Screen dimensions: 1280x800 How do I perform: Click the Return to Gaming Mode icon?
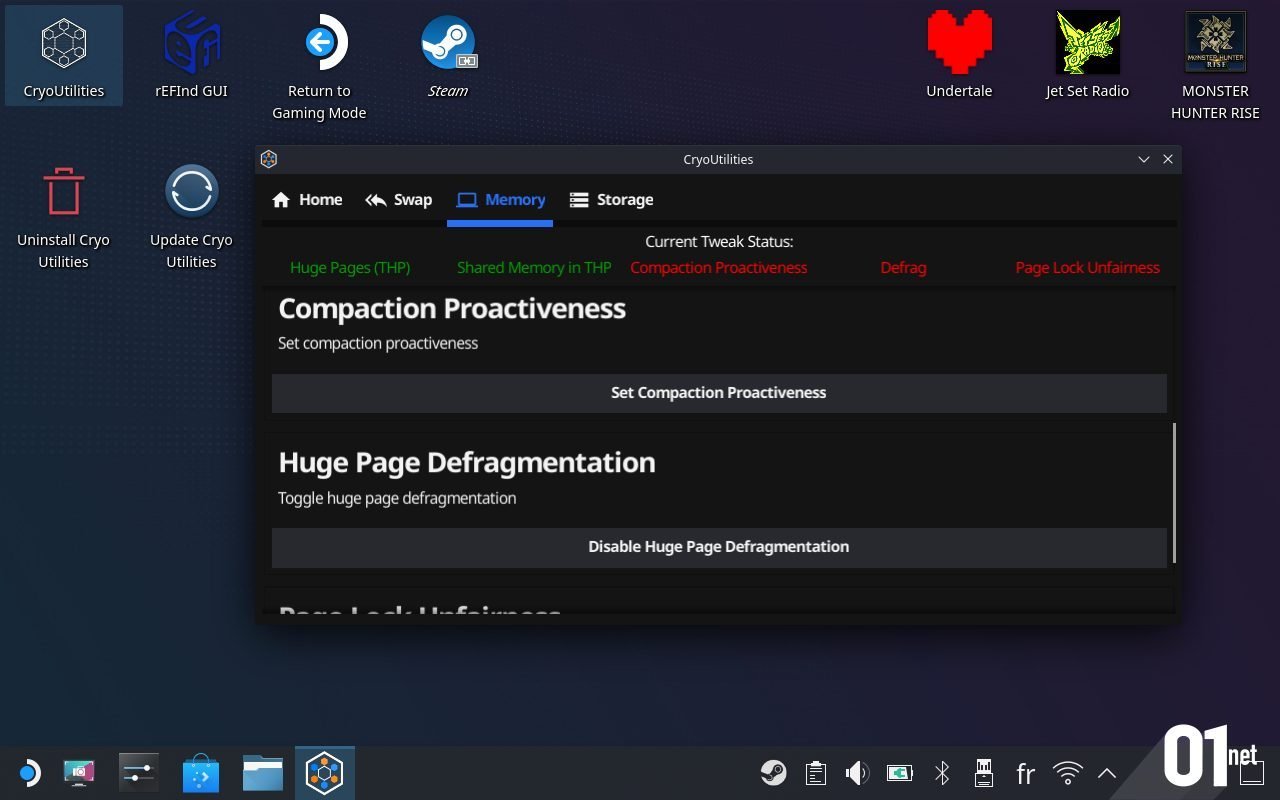tap(319, 67)
